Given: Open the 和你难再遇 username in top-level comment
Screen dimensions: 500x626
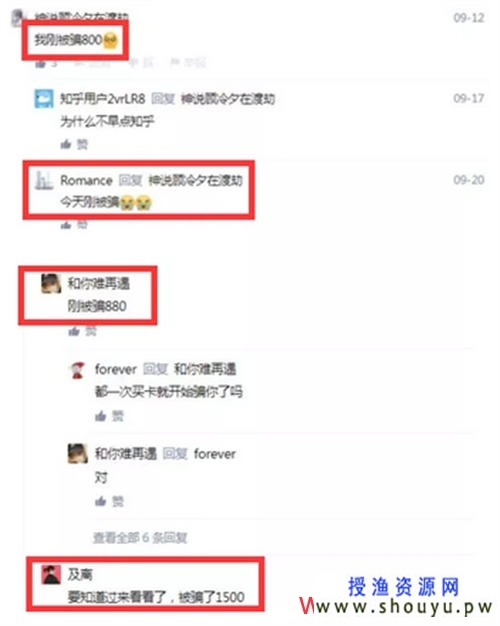Looking at the screenshot, I should (x=99, y=283).
